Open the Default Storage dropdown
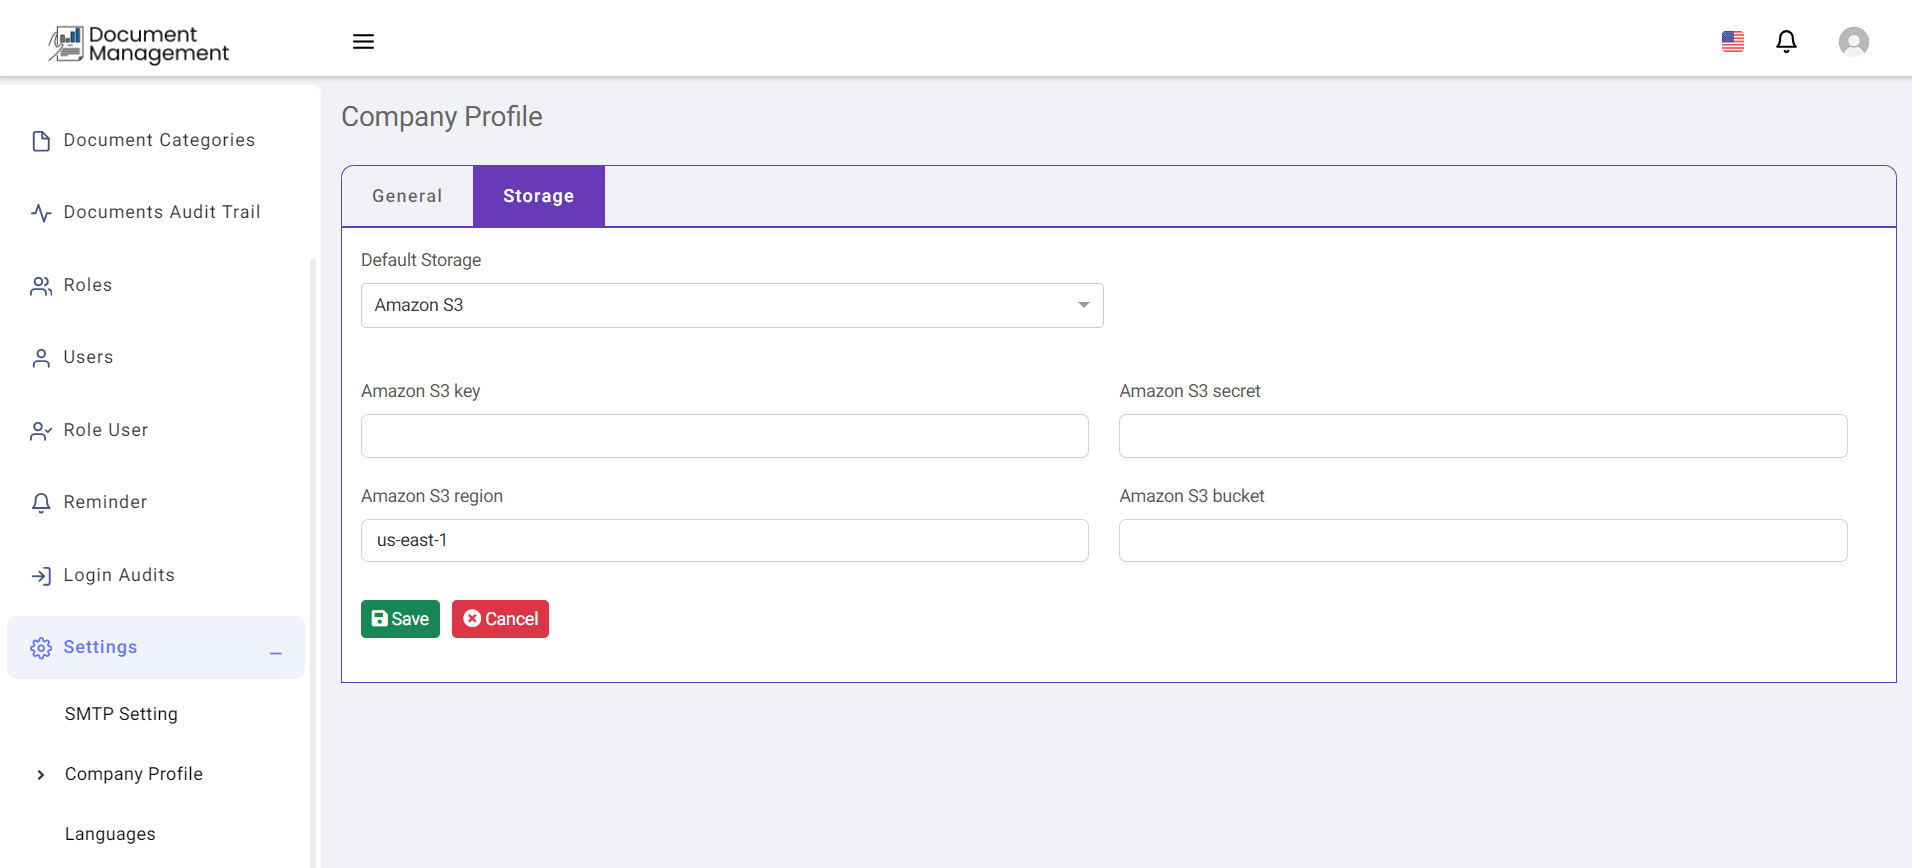This screenshot has width=1912, height=868. [731, 305]
